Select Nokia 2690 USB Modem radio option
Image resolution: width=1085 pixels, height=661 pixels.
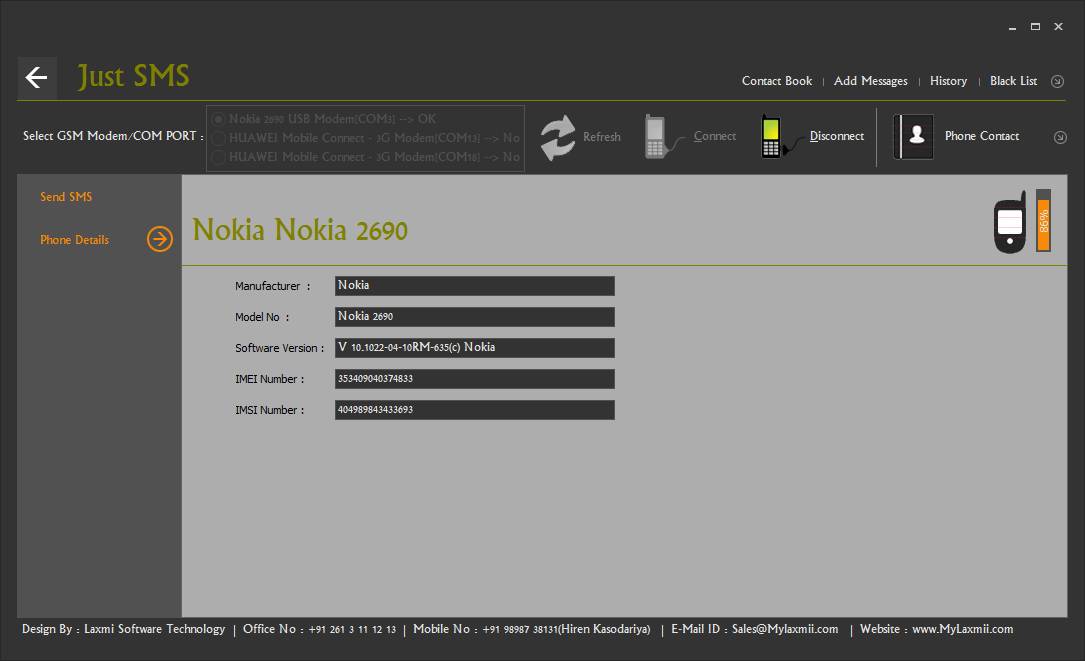218,119
